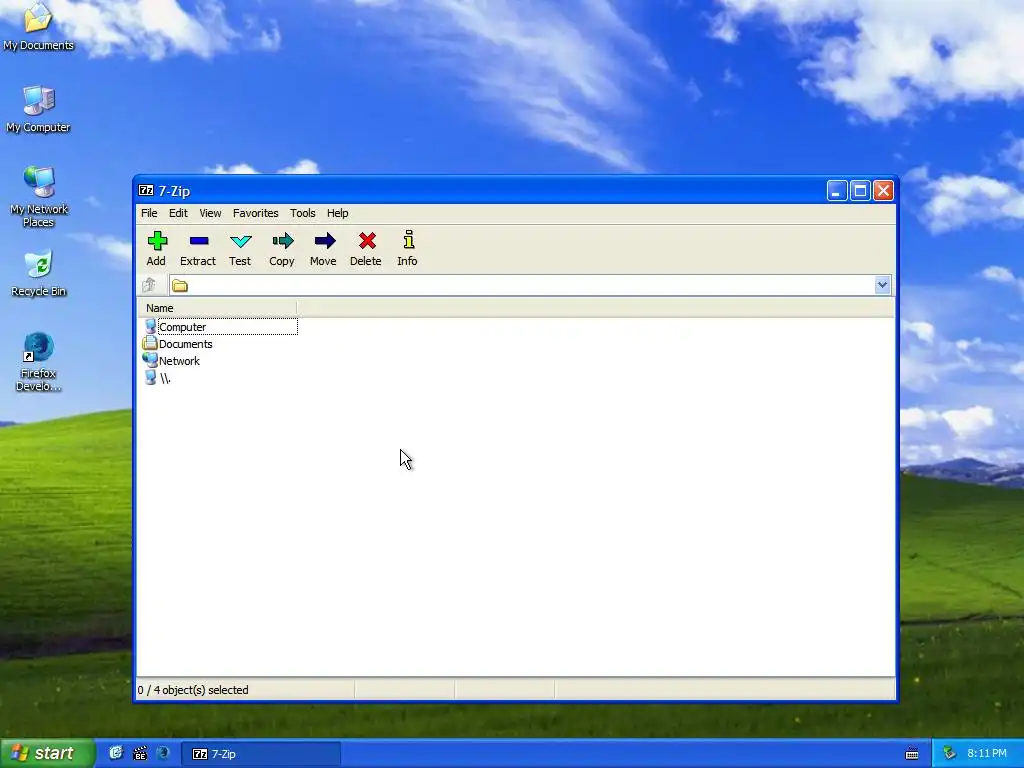Minimize the 7-Zip window
1024x768 pixels.
click(837, 191)
